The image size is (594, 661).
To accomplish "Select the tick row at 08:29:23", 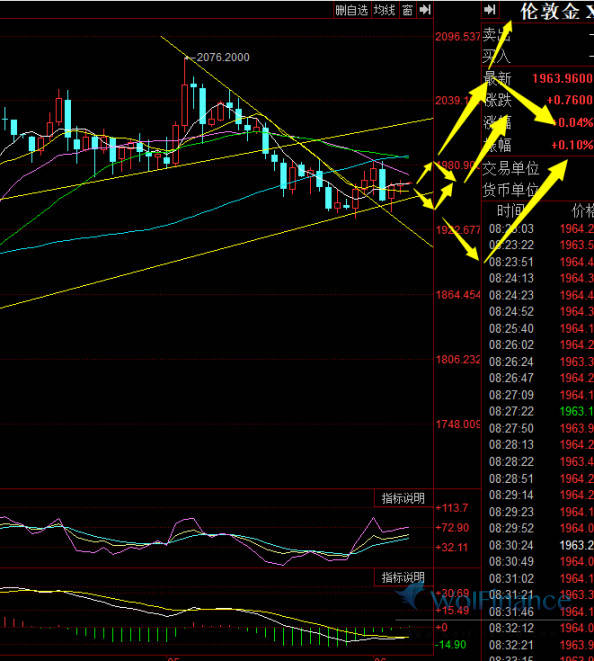I will coord(541,512).
